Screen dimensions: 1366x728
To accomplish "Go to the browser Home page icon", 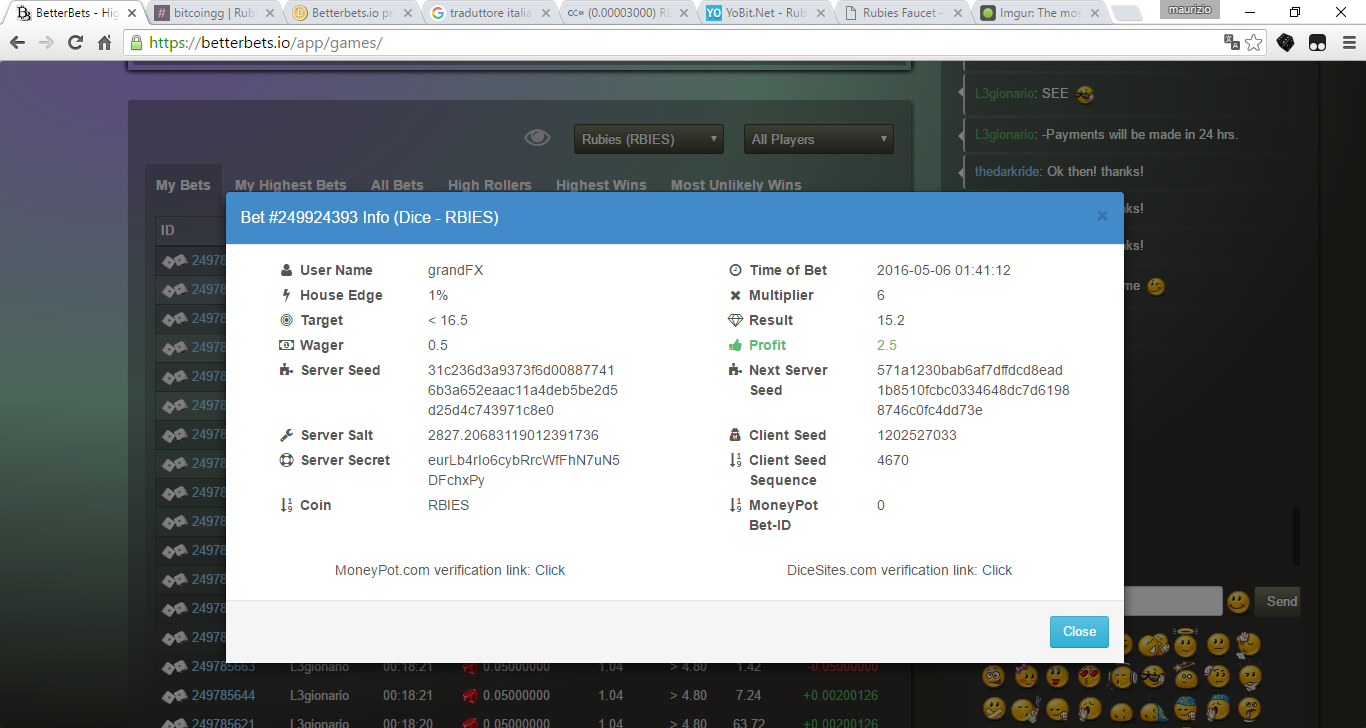I will [x=104, y=43].
